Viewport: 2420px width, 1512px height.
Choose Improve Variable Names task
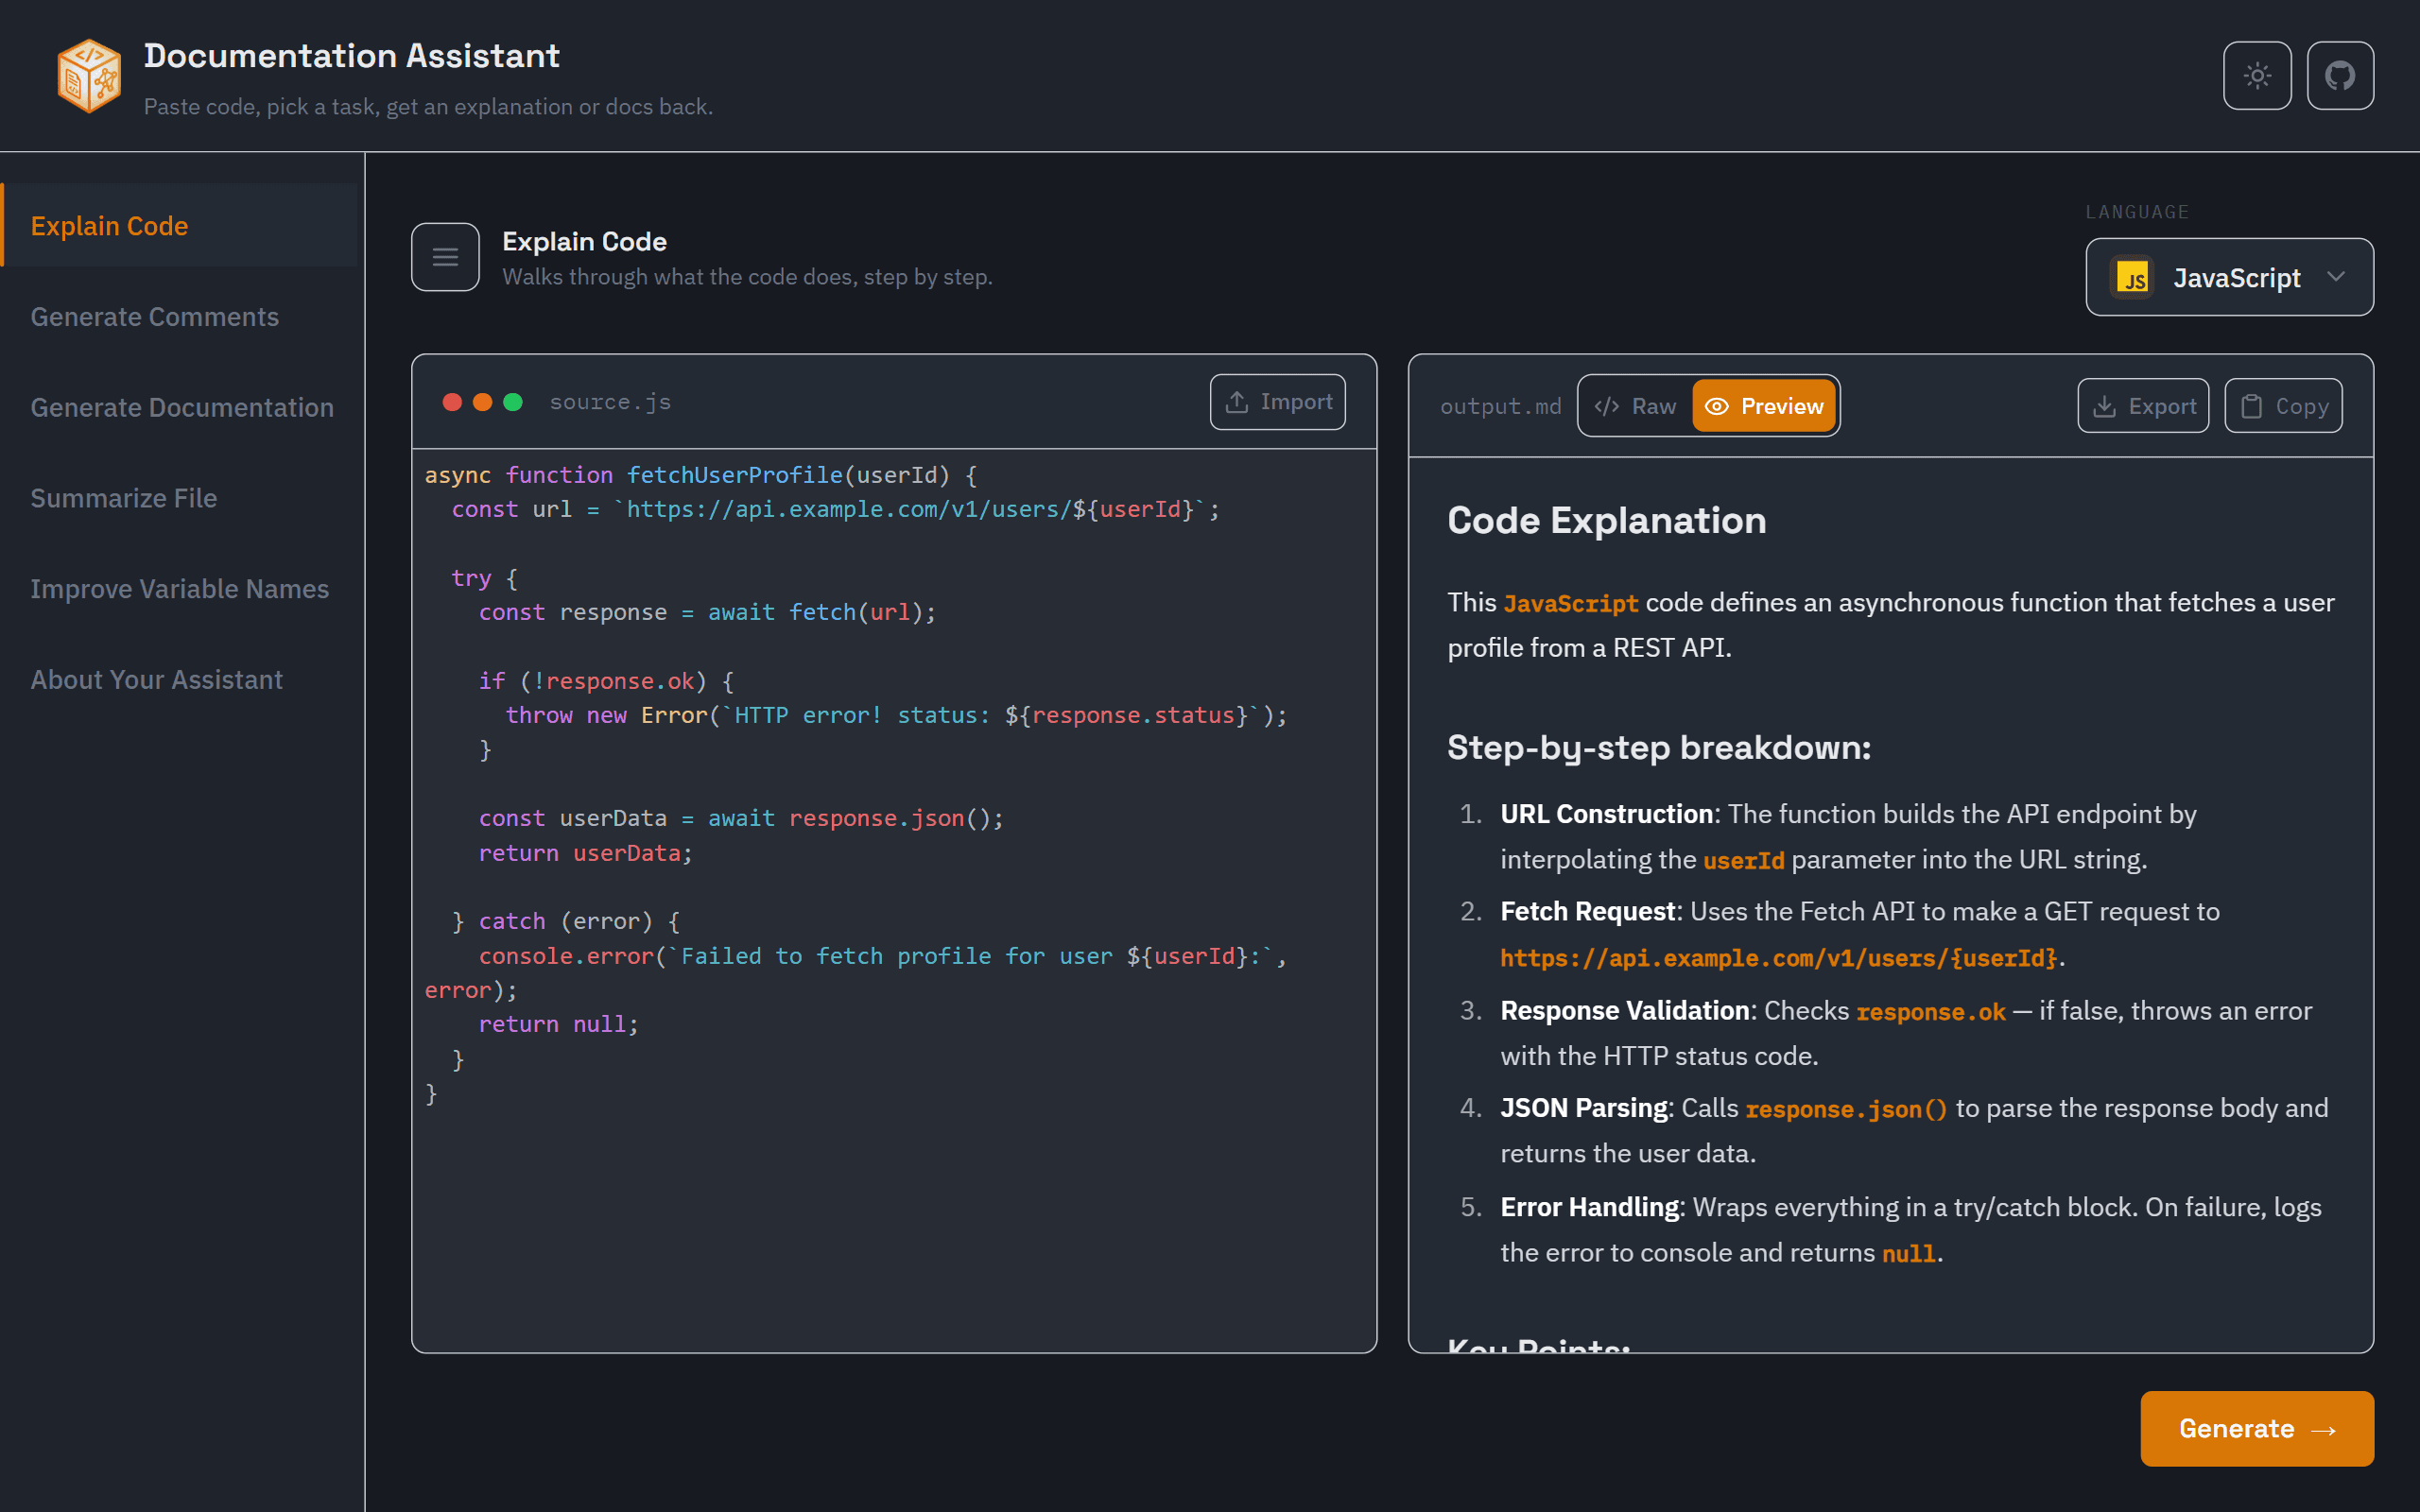(x=180, y=589)
